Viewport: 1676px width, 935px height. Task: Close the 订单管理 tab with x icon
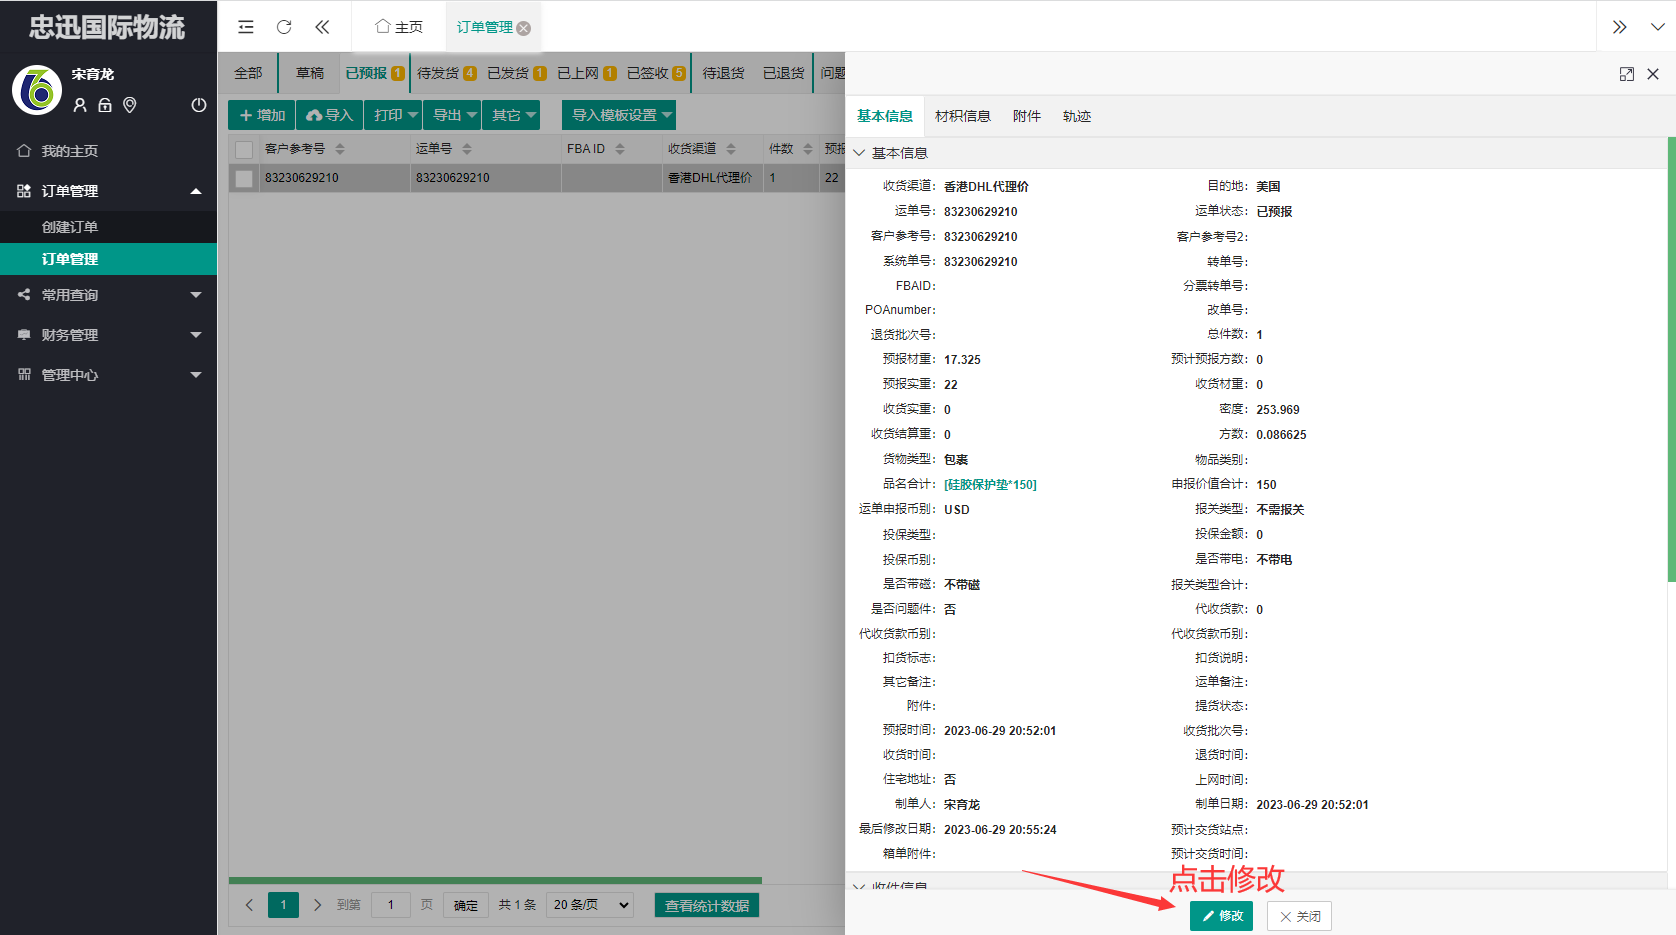pyautogui.click(x=524, y=28)
